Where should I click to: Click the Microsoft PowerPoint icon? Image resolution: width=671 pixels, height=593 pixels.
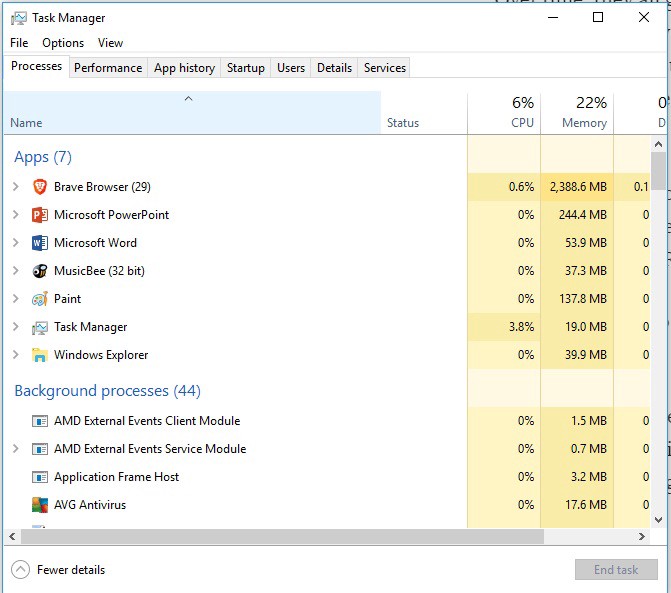[x=40, y=215]
